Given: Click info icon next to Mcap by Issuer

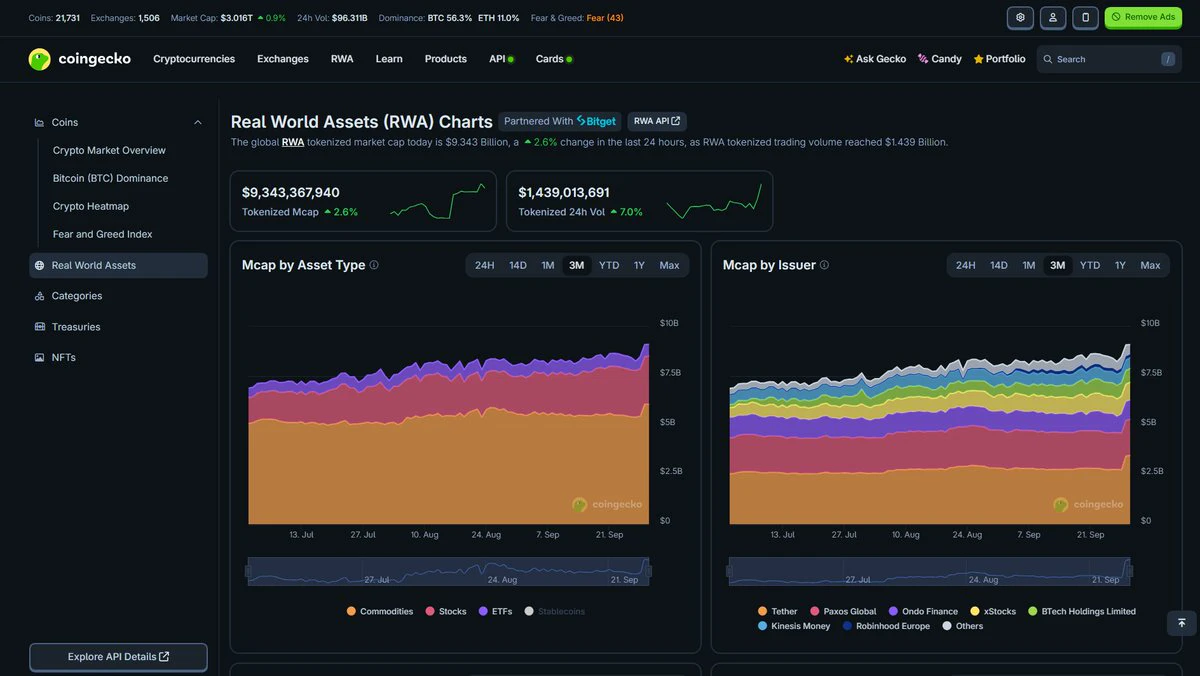Looking at the screenshot, I should click(825, 265).
